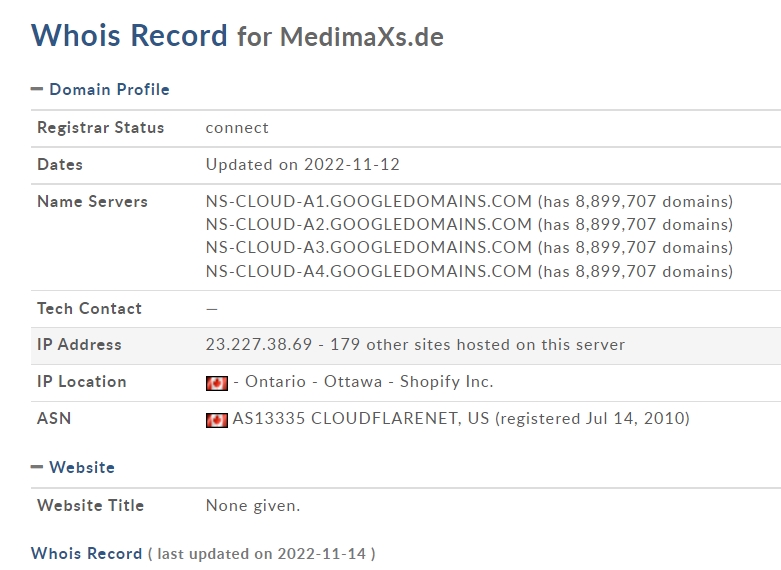
Task: Collapse the Website section
Action: tap(37, 467)
